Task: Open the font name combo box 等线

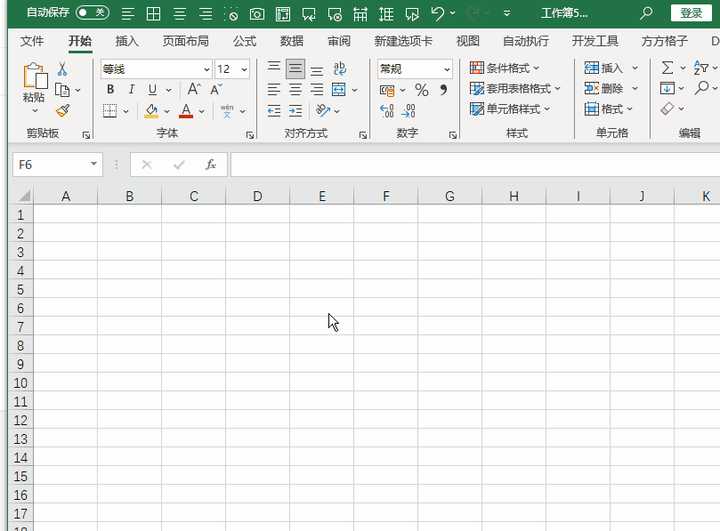Action: [x=156, y=69]
